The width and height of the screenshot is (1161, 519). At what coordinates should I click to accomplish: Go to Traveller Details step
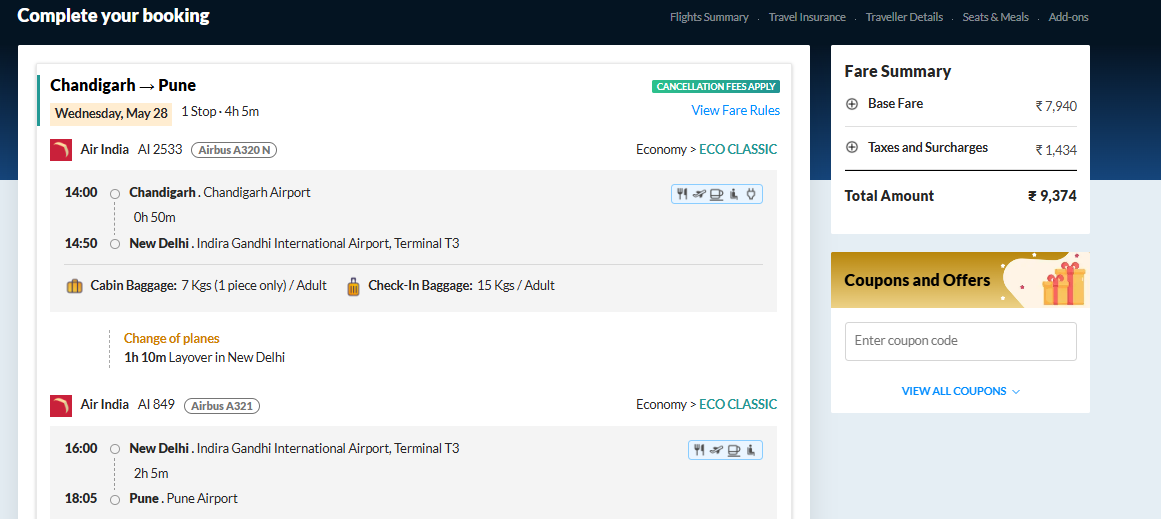905,17
